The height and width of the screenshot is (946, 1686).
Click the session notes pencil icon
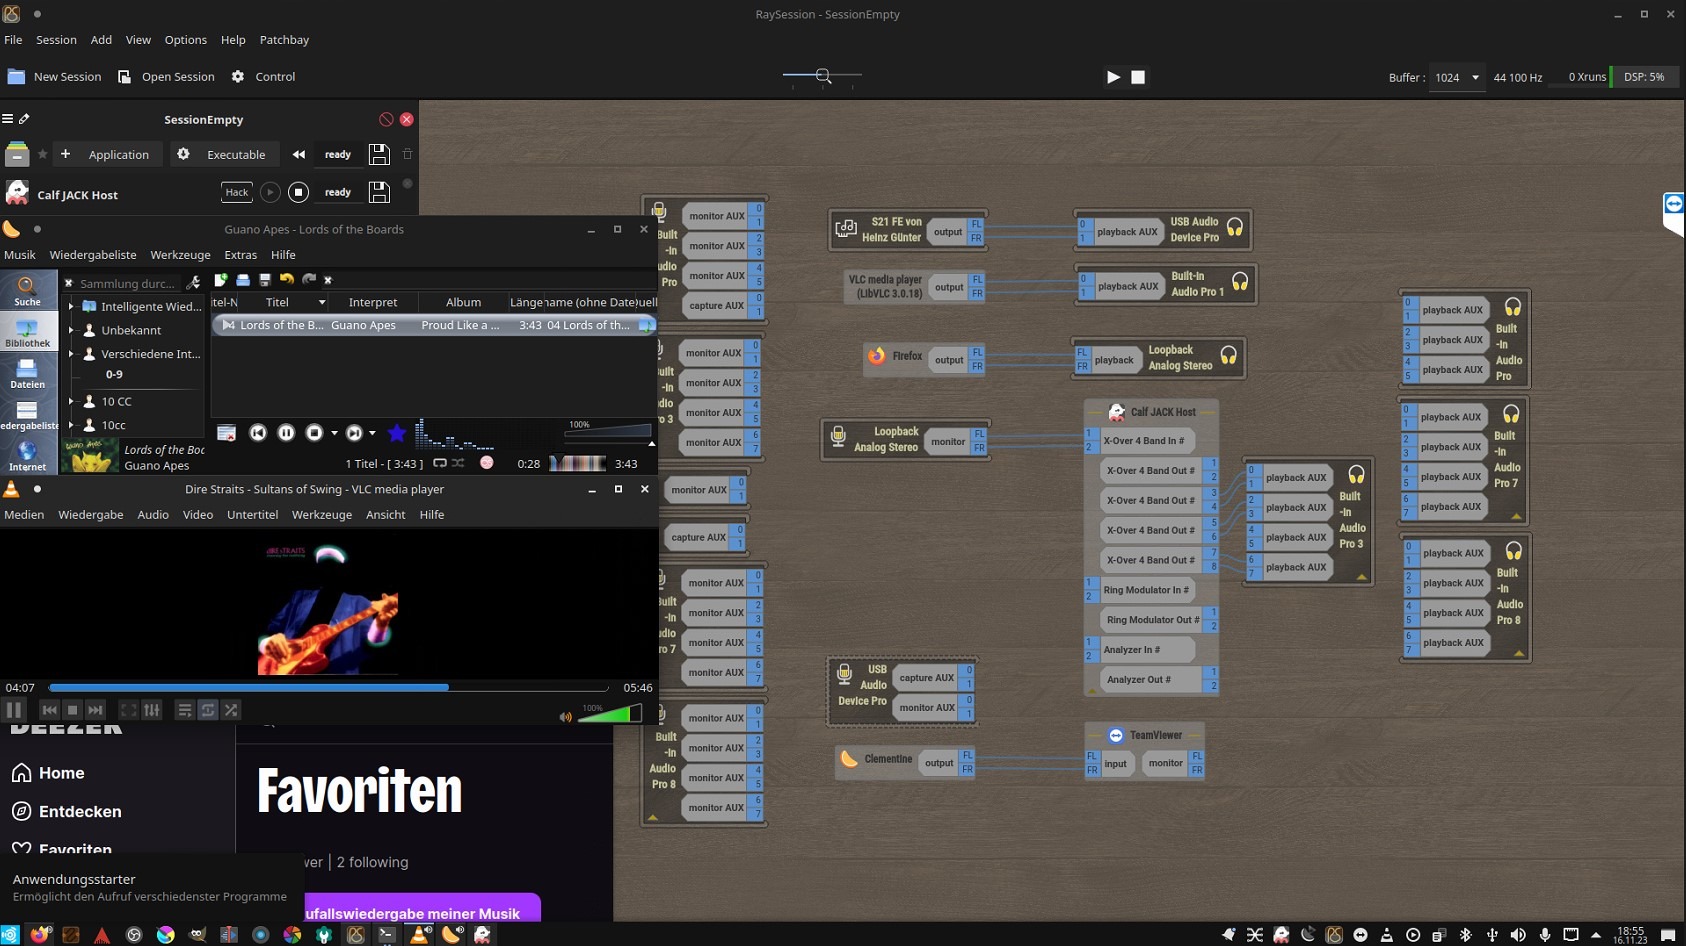pyautogui.click(x=25, y=119)
